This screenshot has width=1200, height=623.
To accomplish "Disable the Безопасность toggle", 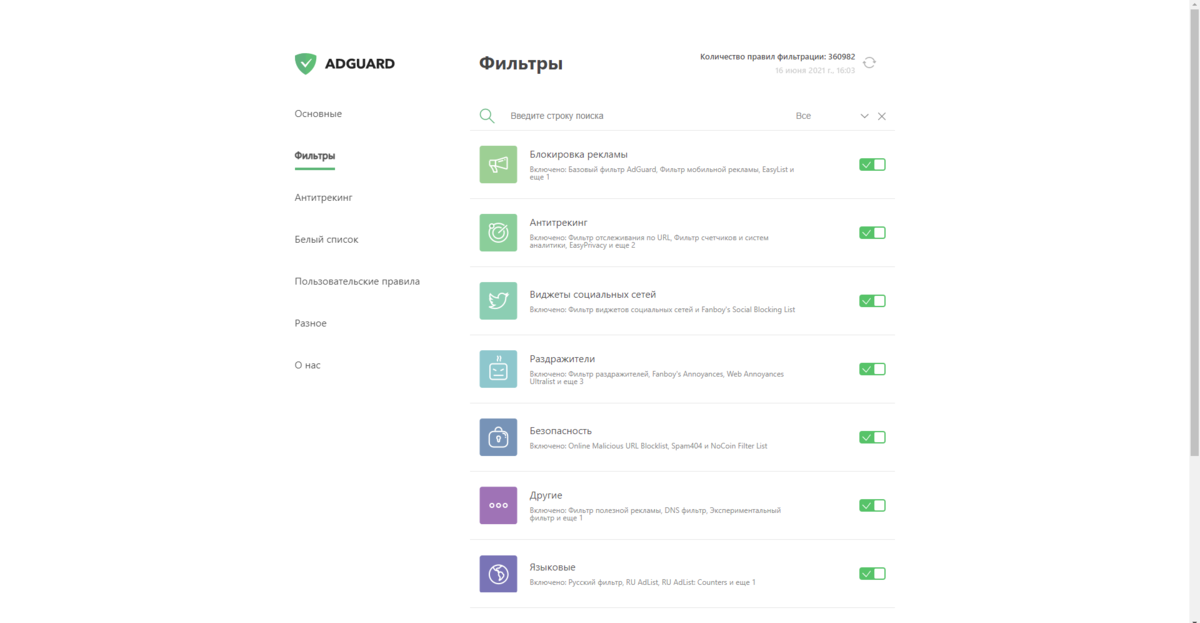I will point(872,437).
